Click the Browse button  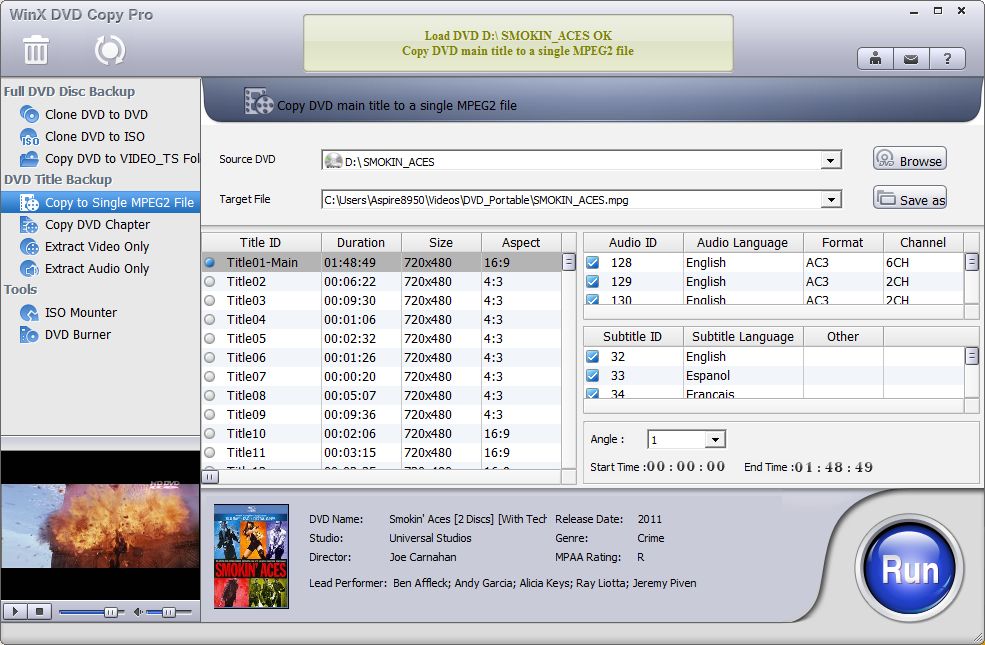coord(909,160)
